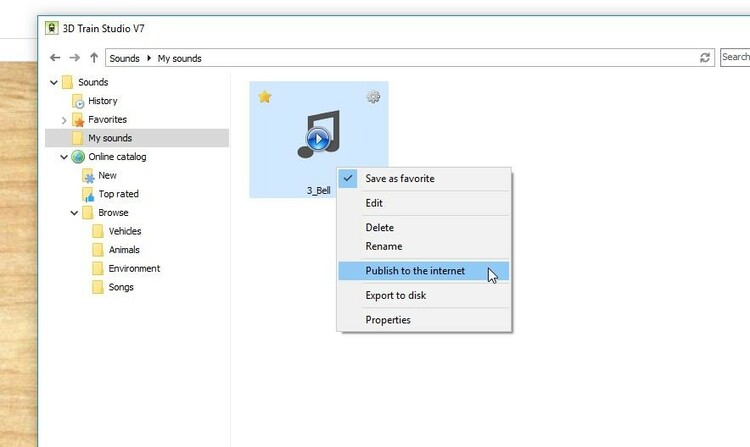Image resolution: width=750 pixels, height=447 pixels.
Task: Refresh the sound catalog list
Action: (705, 58)
